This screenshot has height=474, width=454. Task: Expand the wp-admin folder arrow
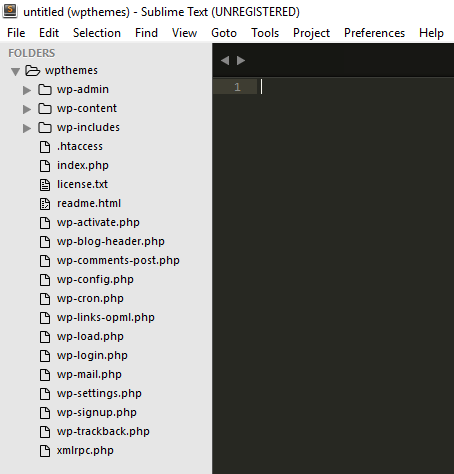click(27, 90)
